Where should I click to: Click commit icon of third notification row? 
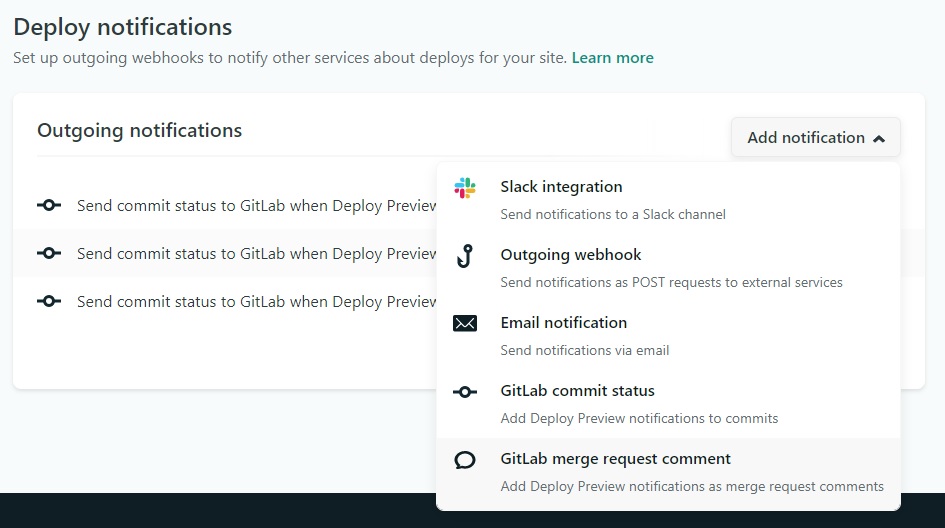click(x=49, y=301)
